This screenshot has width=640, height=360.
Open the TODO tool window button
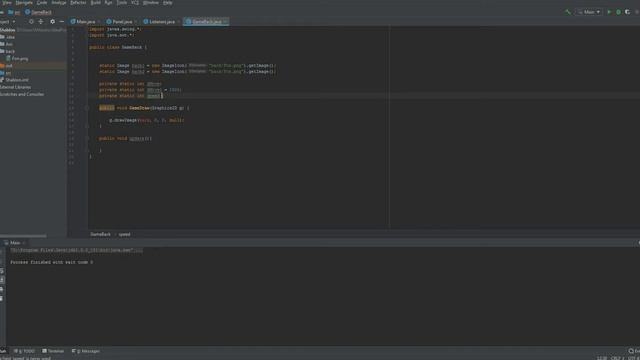[x=24, y=351]
